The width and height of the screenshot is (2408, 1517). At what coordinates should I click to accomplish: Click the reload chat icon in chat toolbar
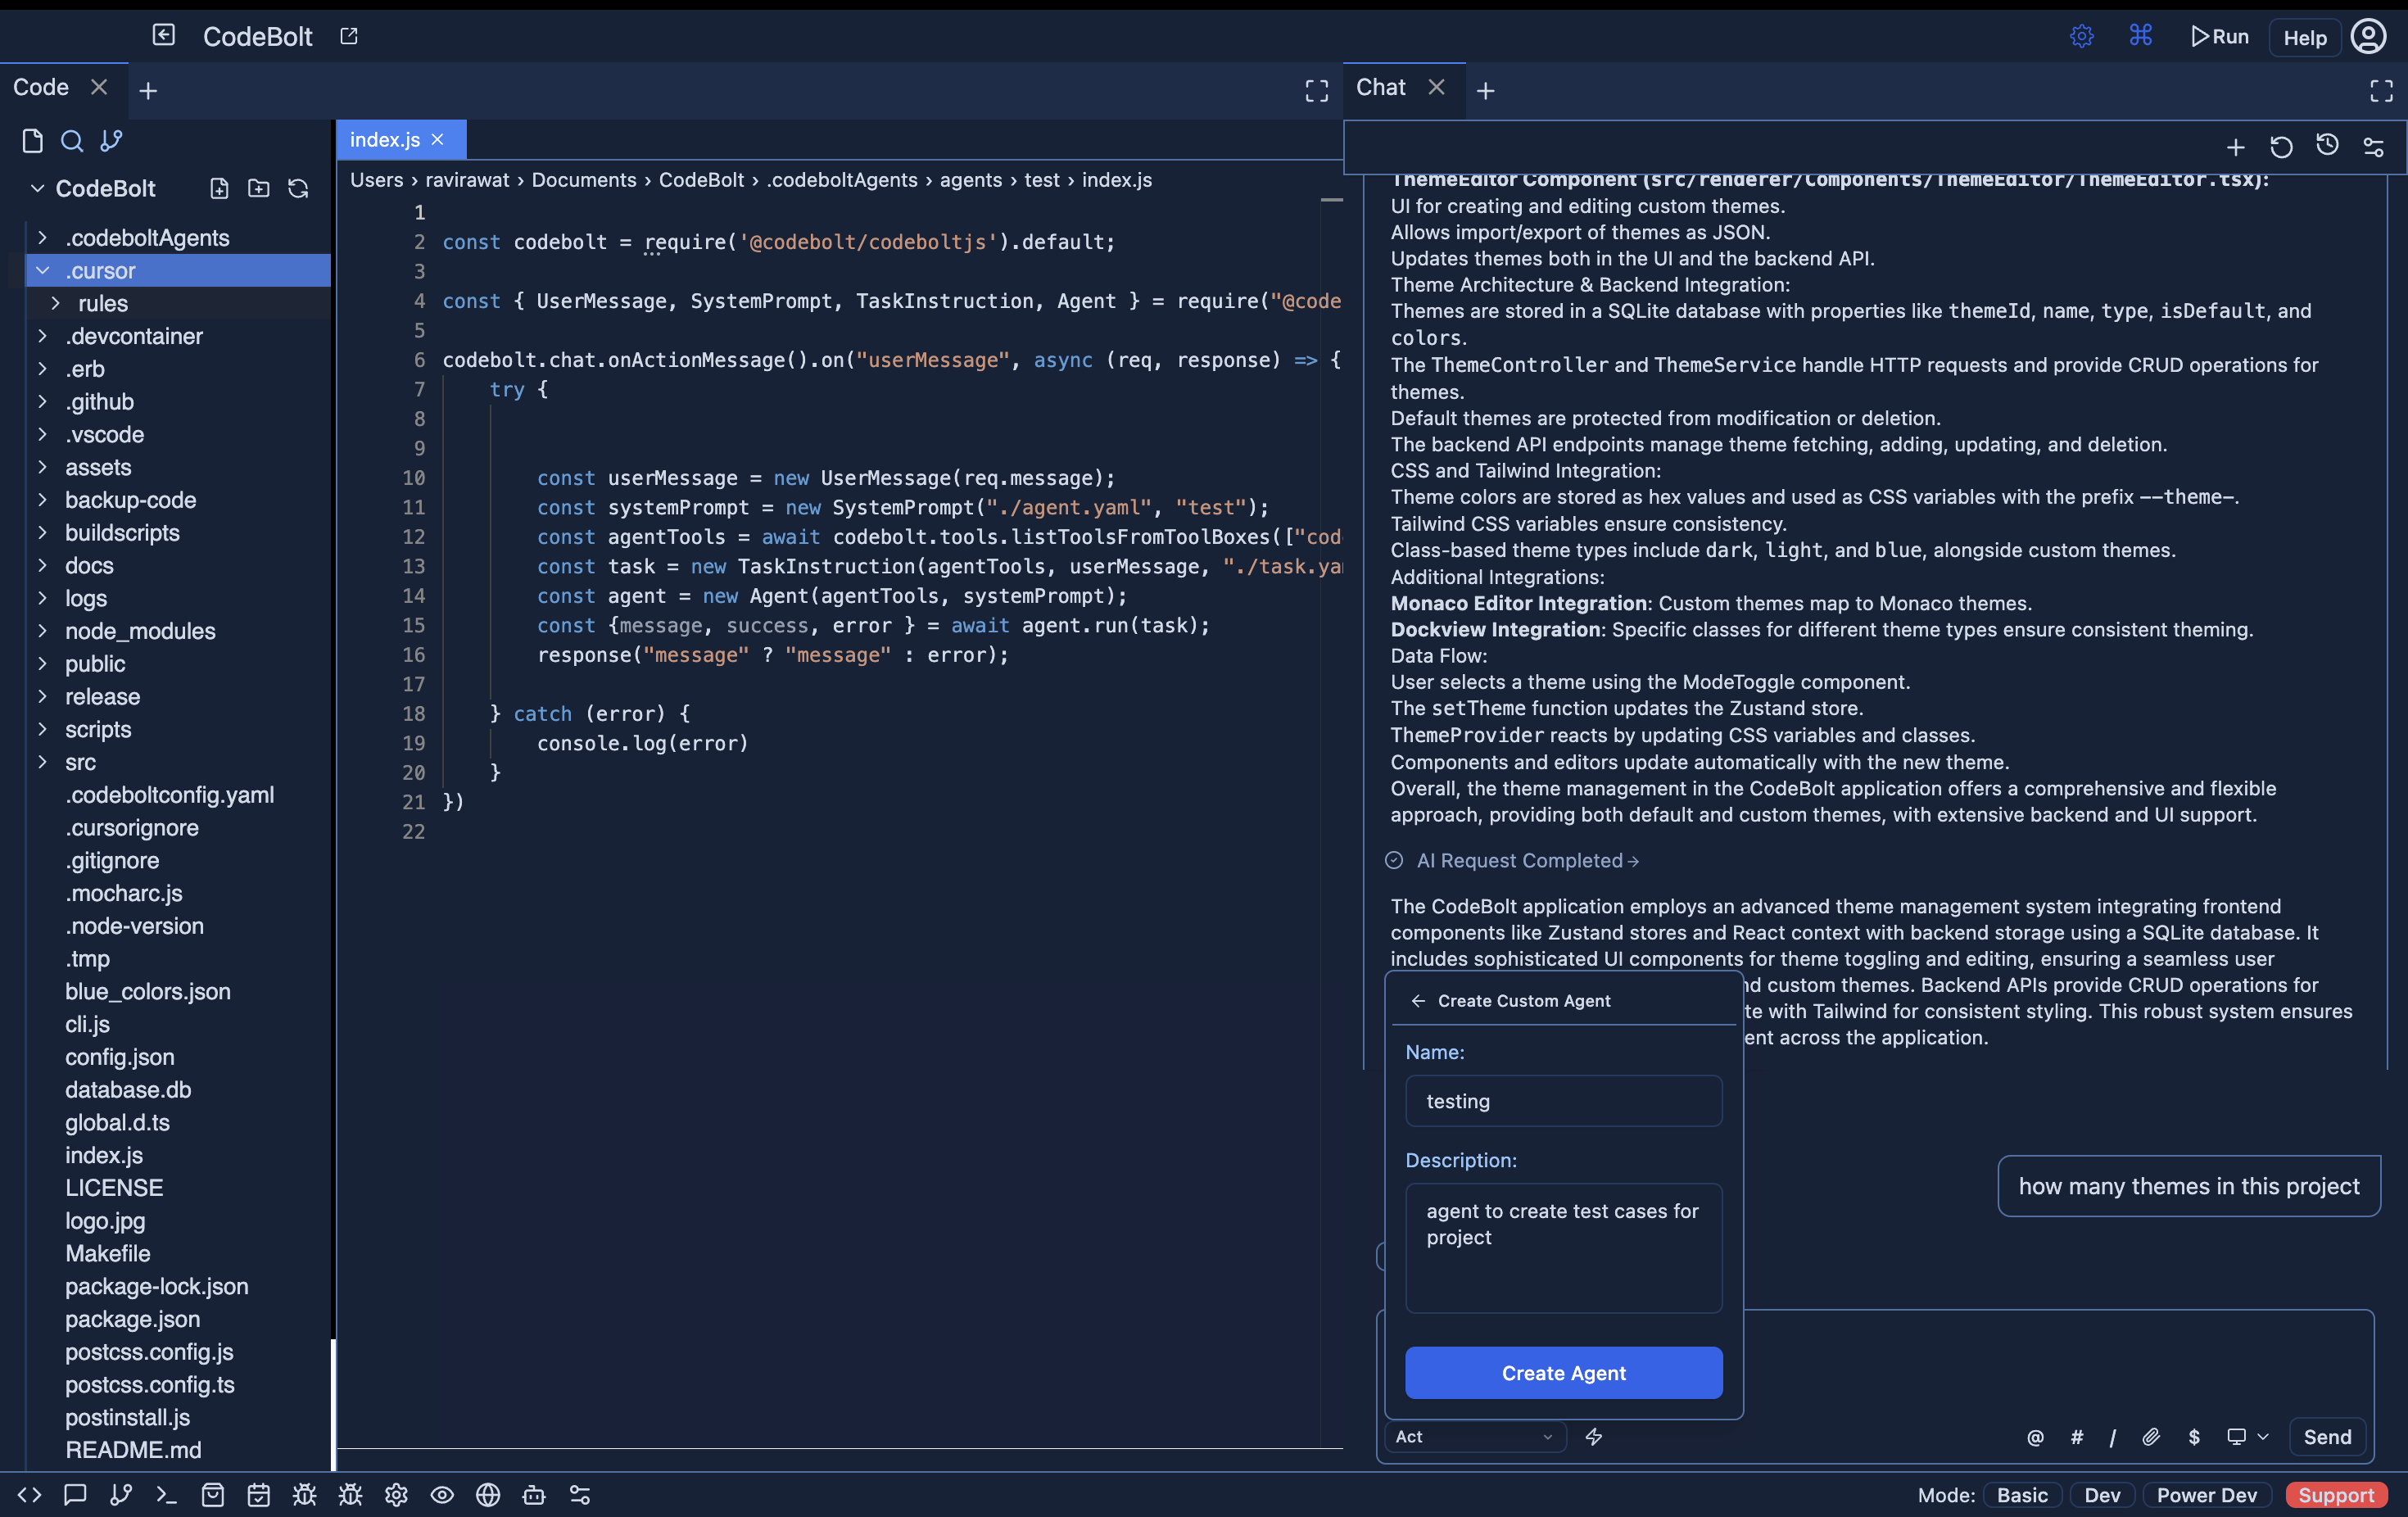[x=2281, y=147]
